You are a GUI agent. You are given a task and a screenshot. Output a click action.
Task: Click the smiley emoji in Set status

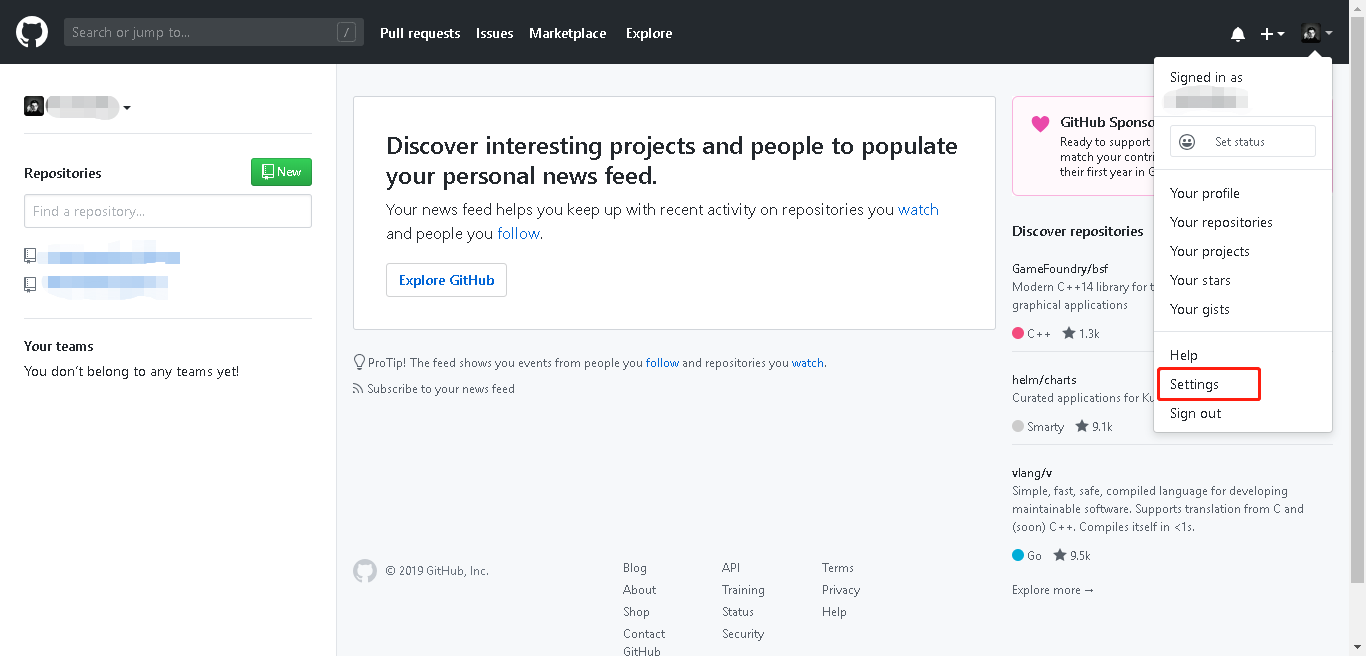coord(1187,142)
